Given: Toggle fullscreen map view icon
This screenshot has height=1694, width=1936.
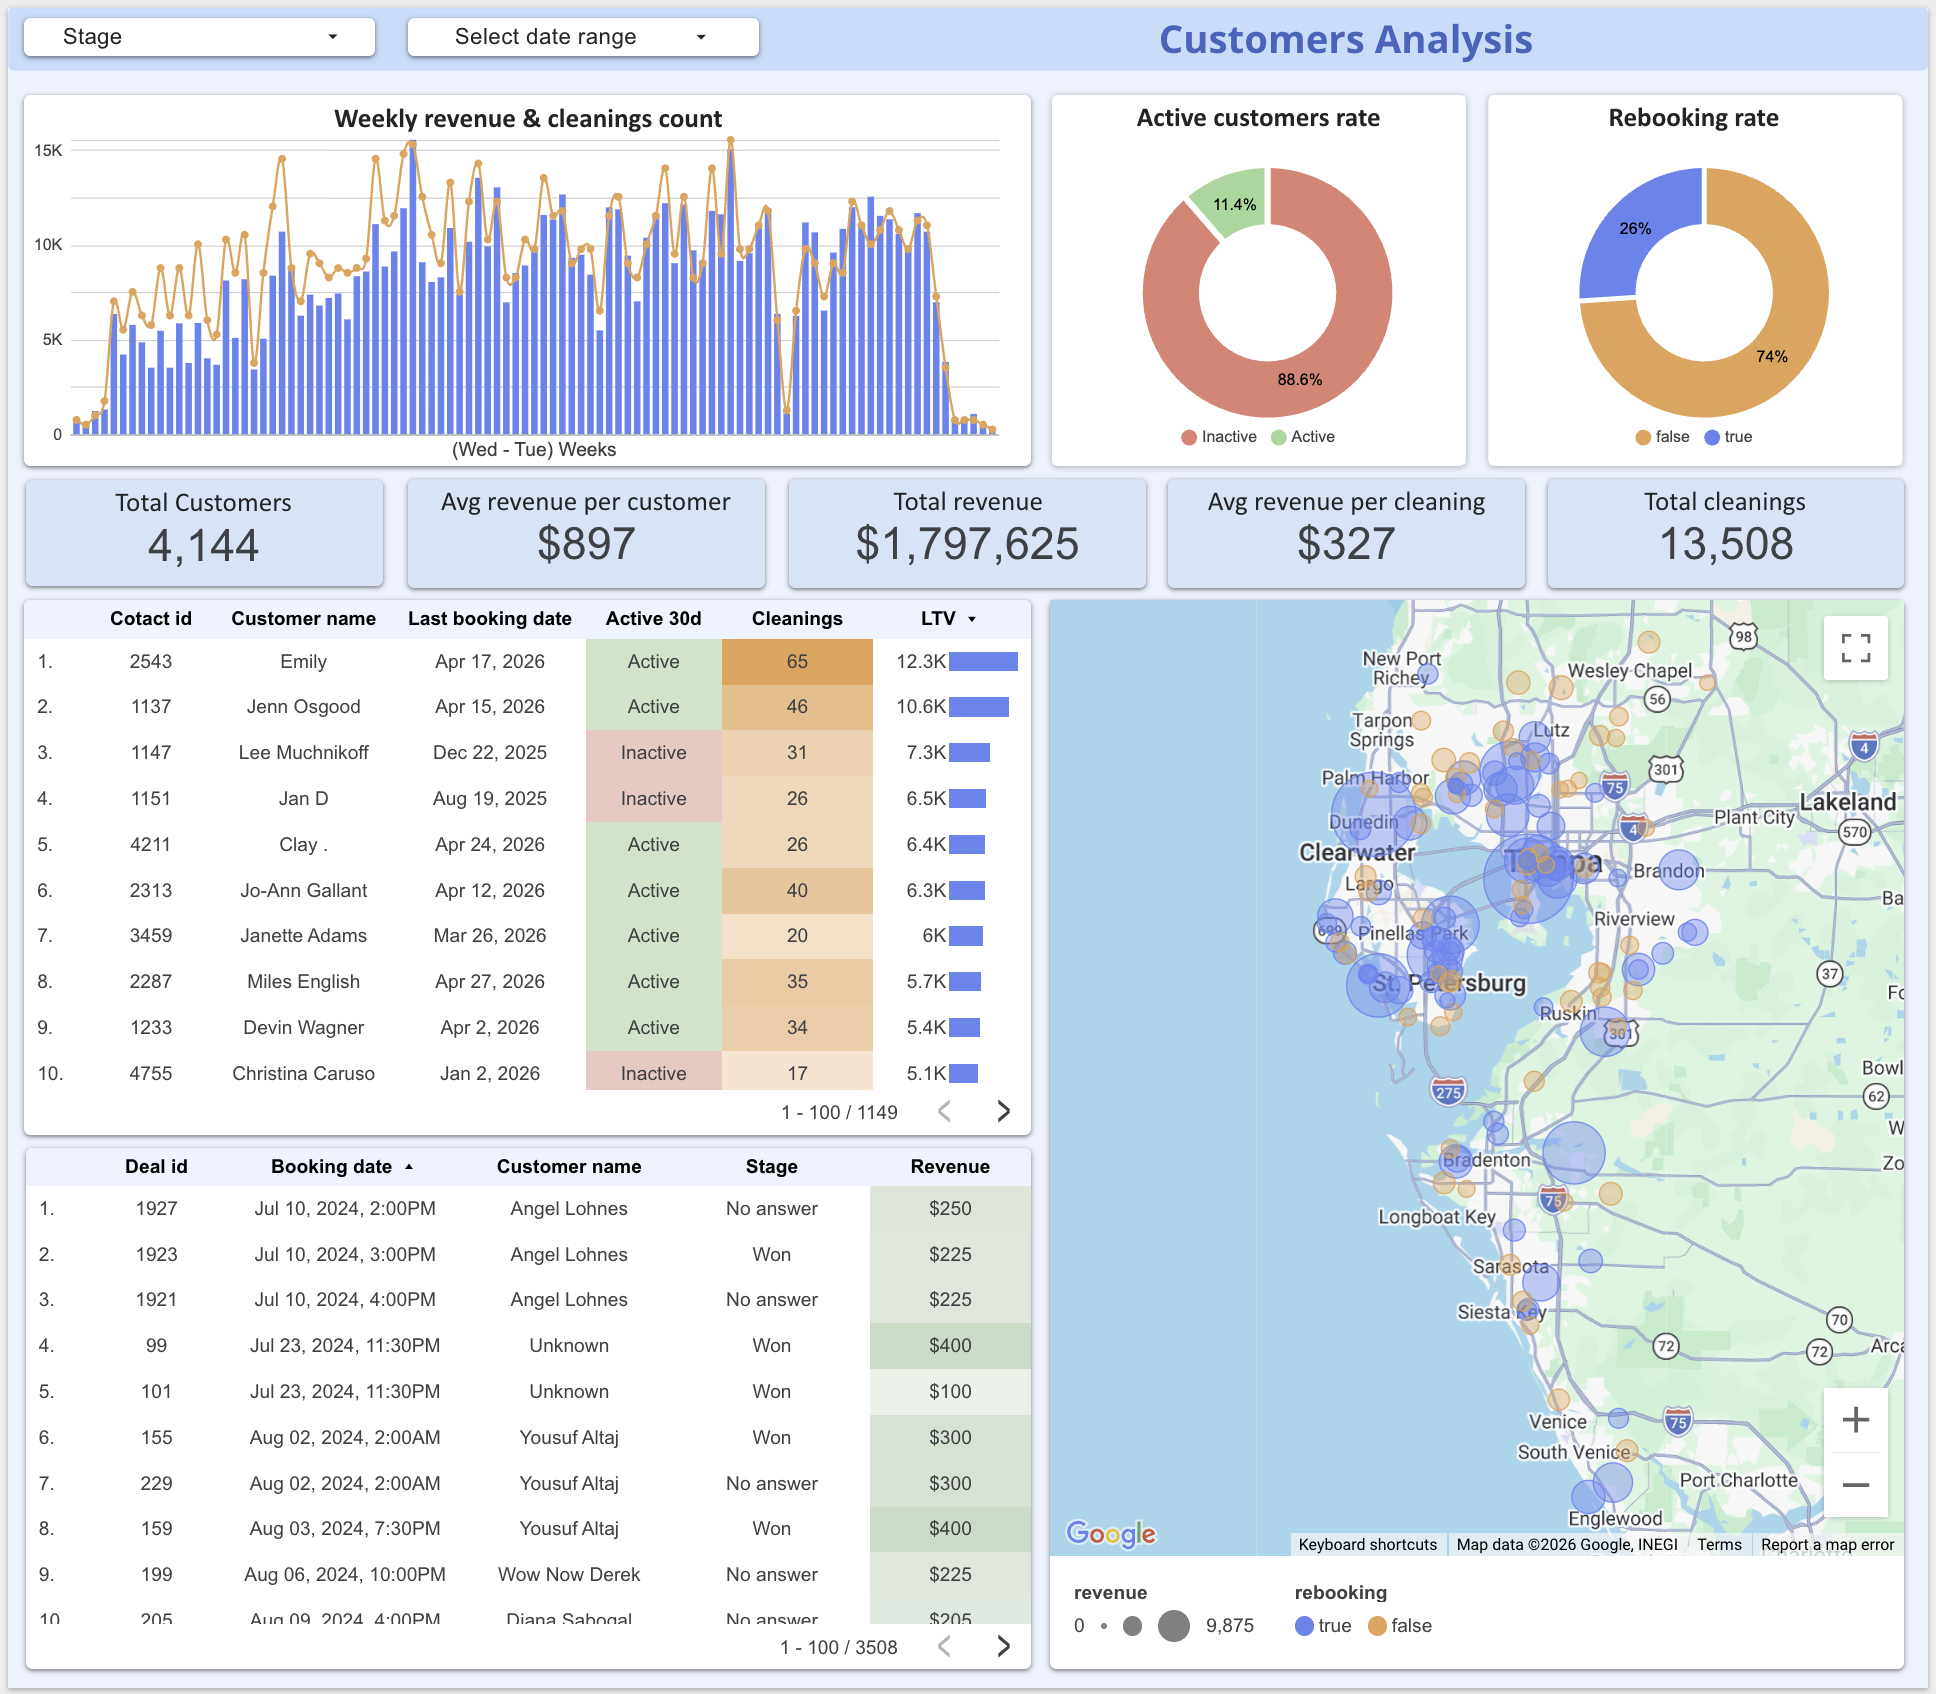Looking at the screenshot, I should tap(1856, 648).
